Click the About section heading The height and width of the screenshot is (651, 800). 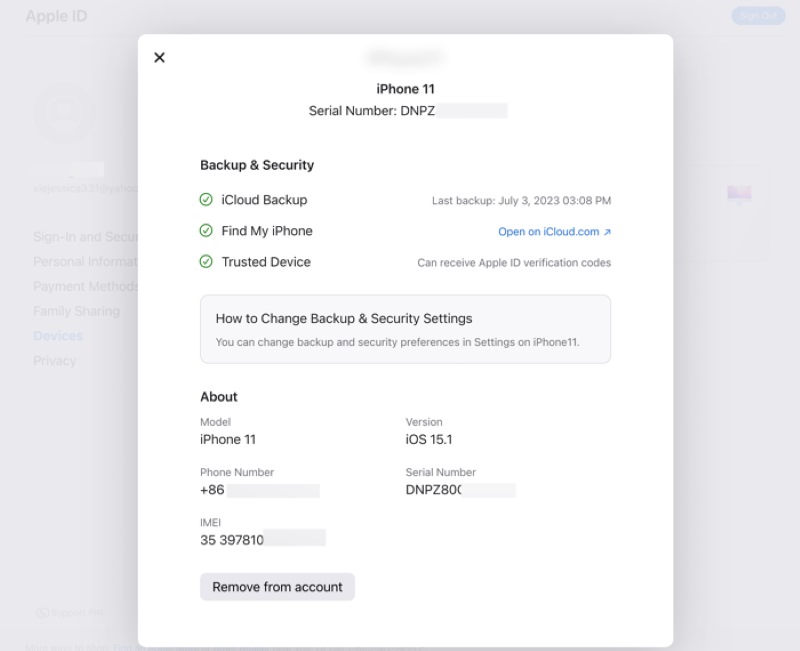tap(218, 397)
